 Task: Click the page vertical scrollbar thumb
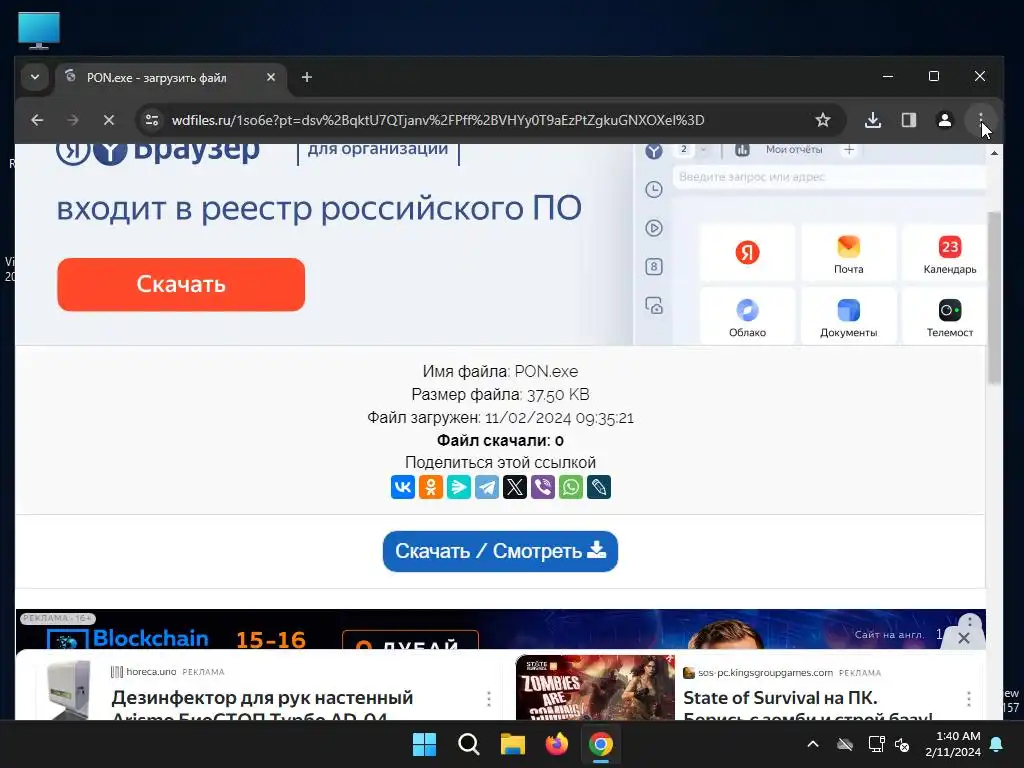[x=994, y=297]
